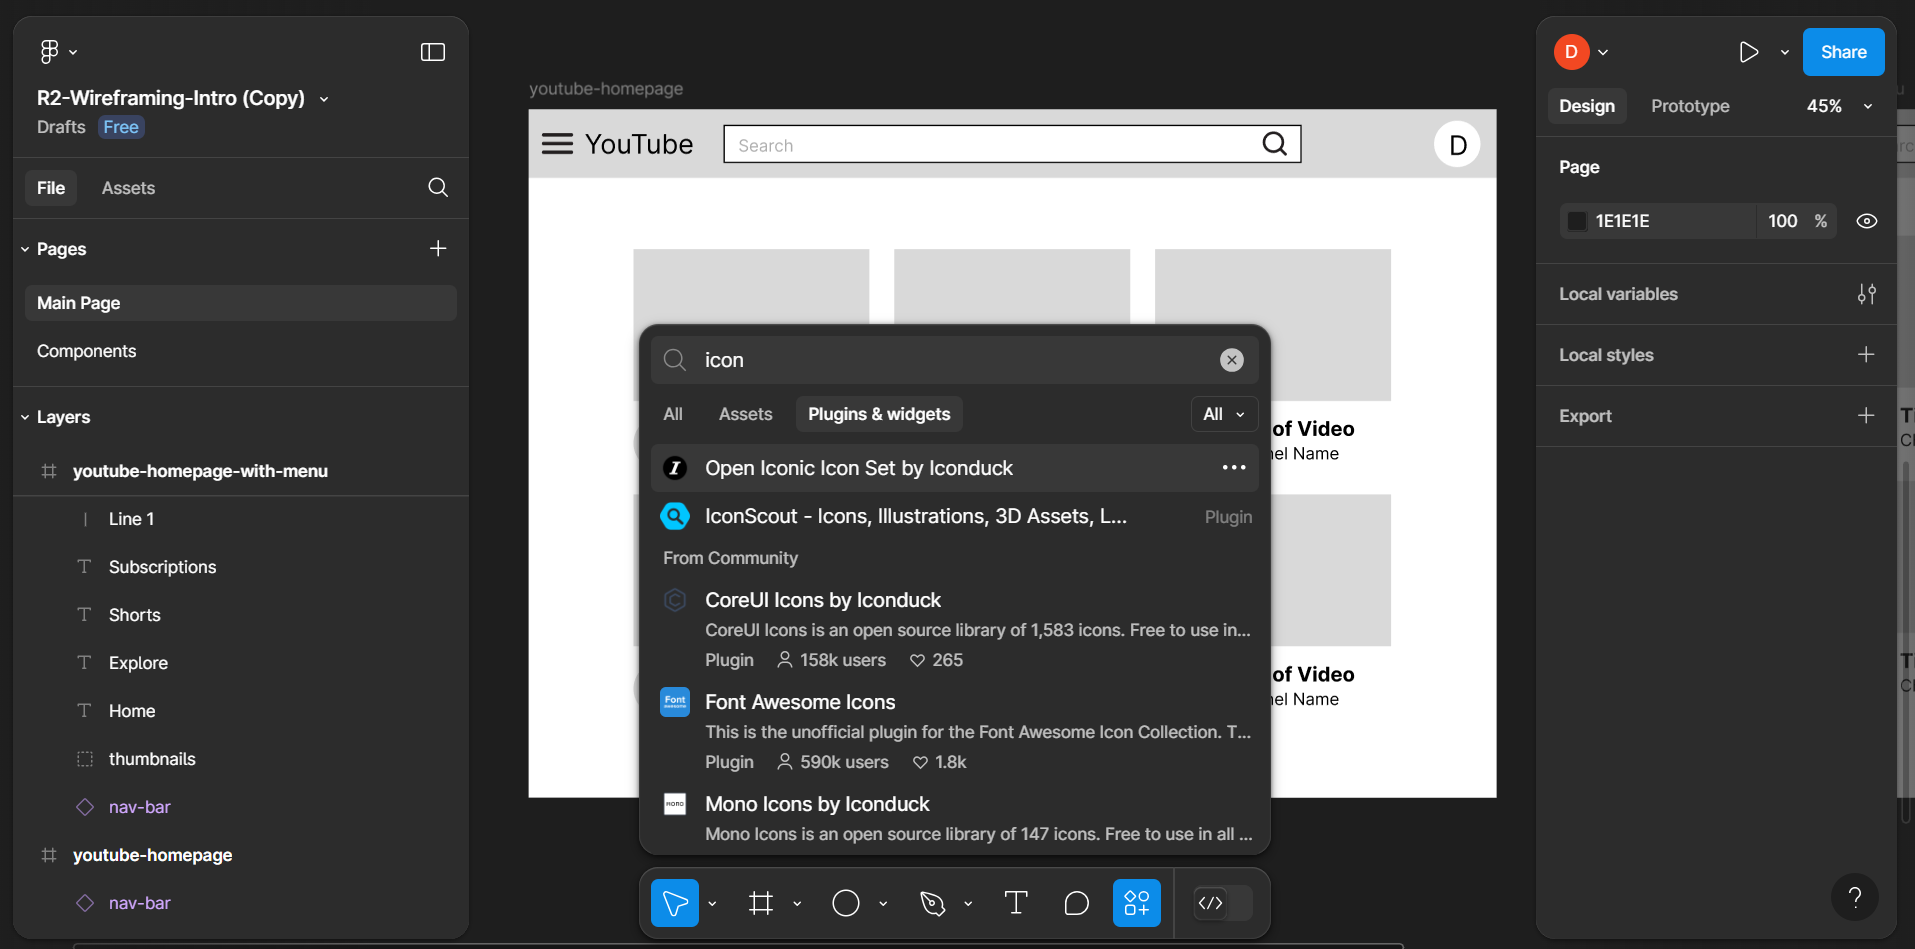Open the help question mark button
The image size is (1915, 949).
(x=1855, y=897)
